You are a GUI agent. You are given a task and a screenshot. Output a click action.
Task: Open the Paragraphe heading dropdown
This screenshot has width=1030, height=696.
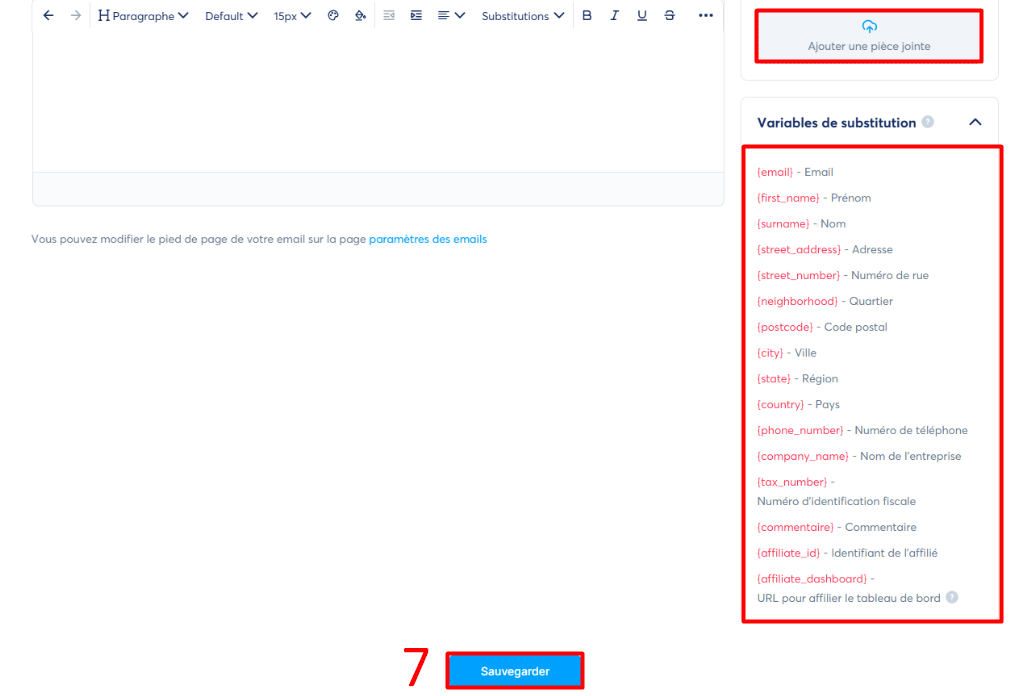coord(143,16)
